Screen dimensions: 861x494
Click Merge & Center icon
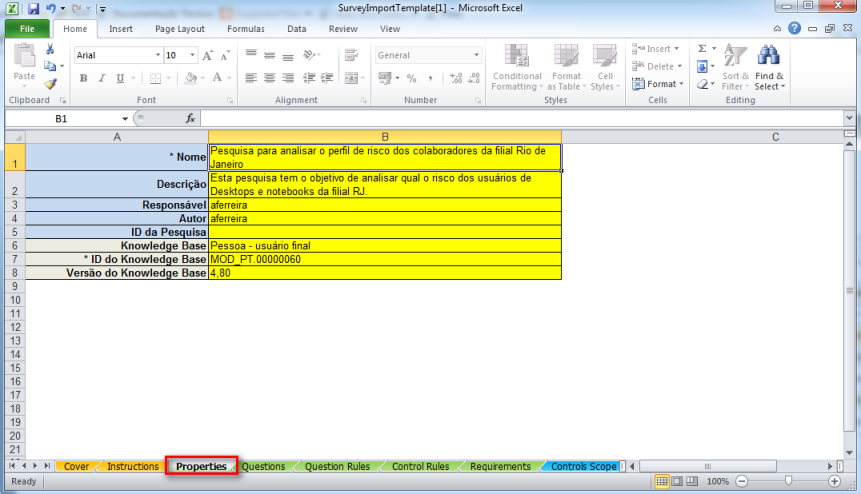point(351,78)
